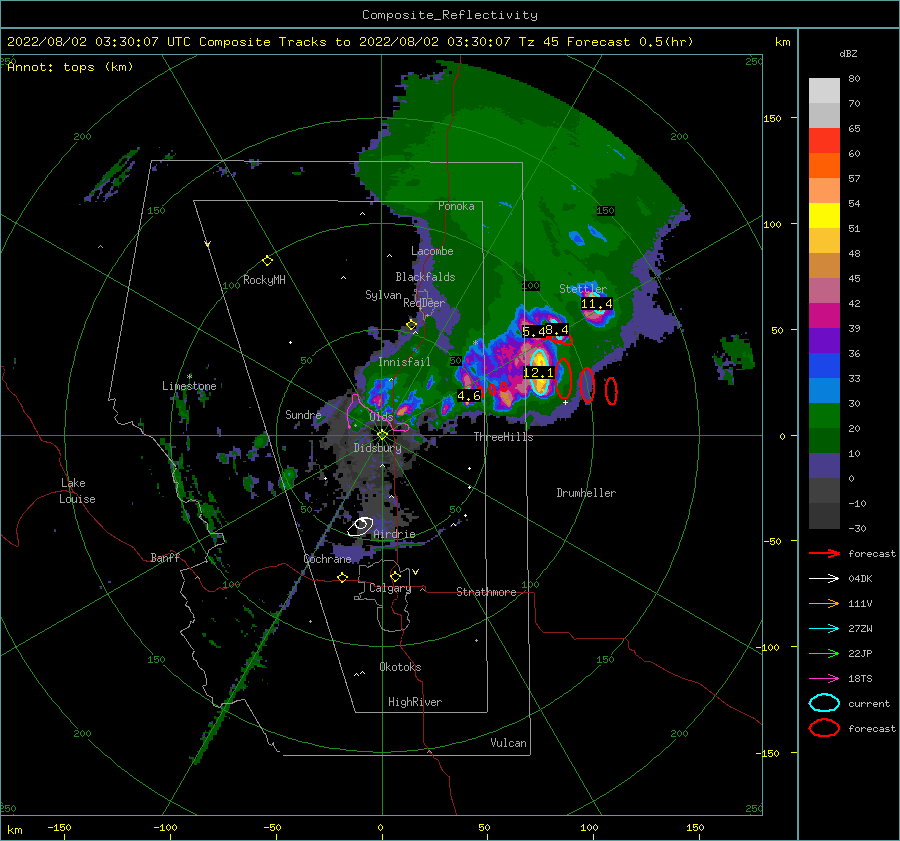Select the Stettler city label
The height and width of the screenshot is (841, 900).
click(583, 289)
